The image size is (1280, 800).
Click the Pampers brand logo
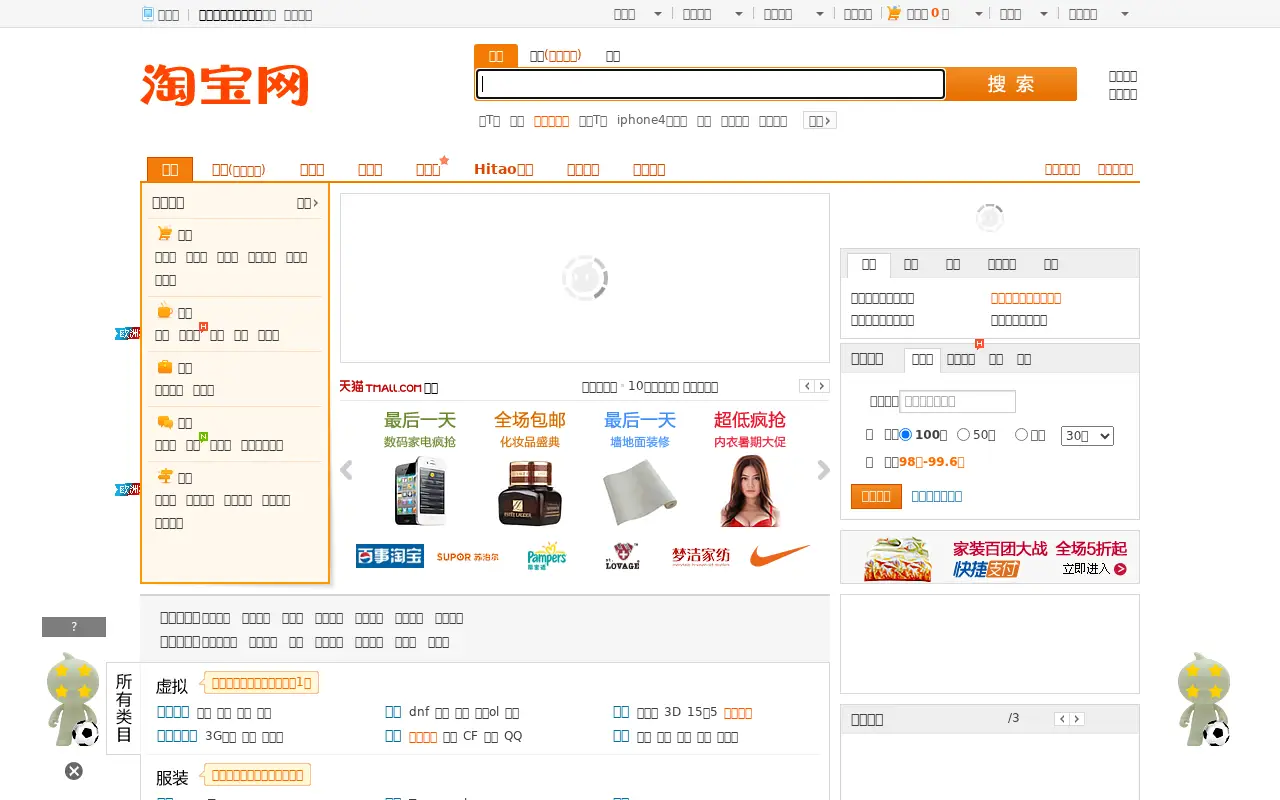547,557
